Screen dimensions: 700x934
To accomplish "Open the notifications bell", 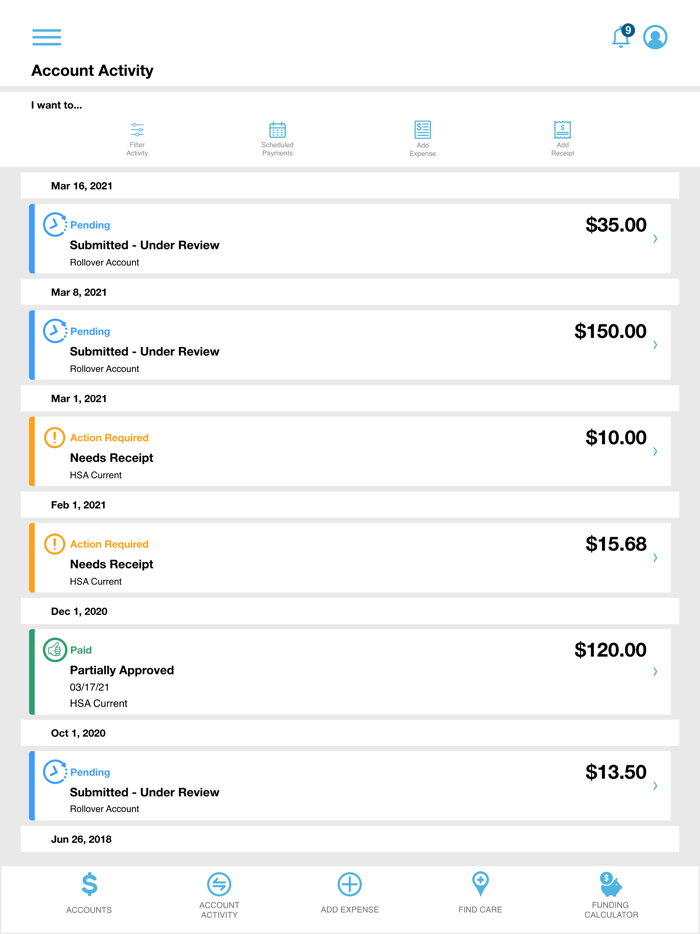I will (620, 38).
